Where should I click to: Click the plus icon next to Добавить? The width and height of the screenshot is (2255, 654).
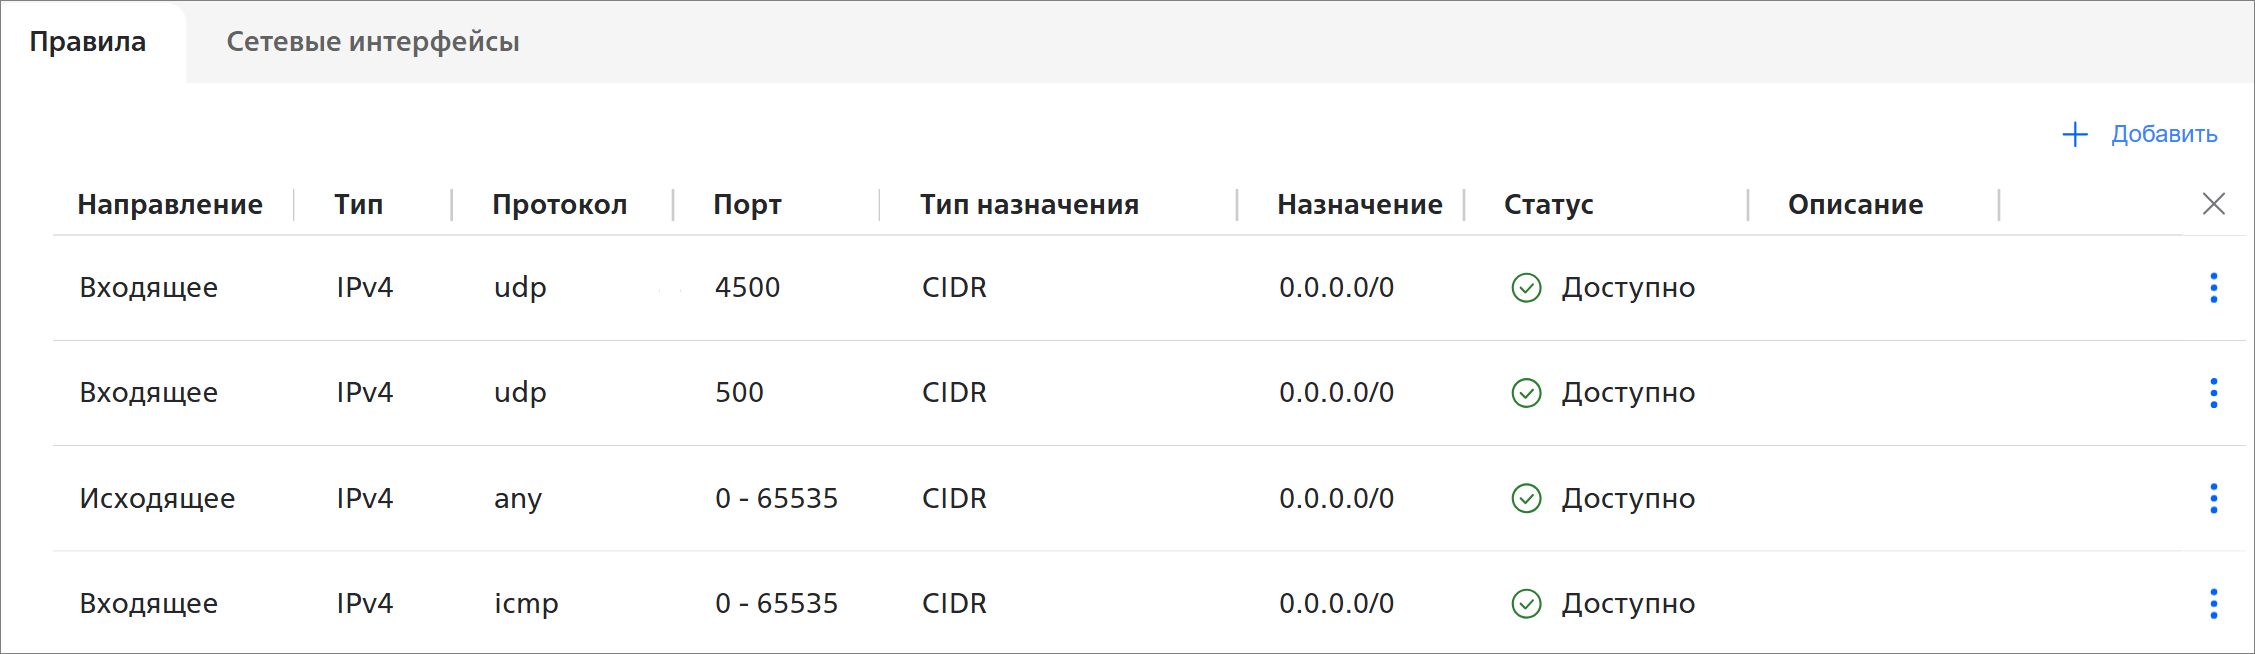[x=2075, y=134]
